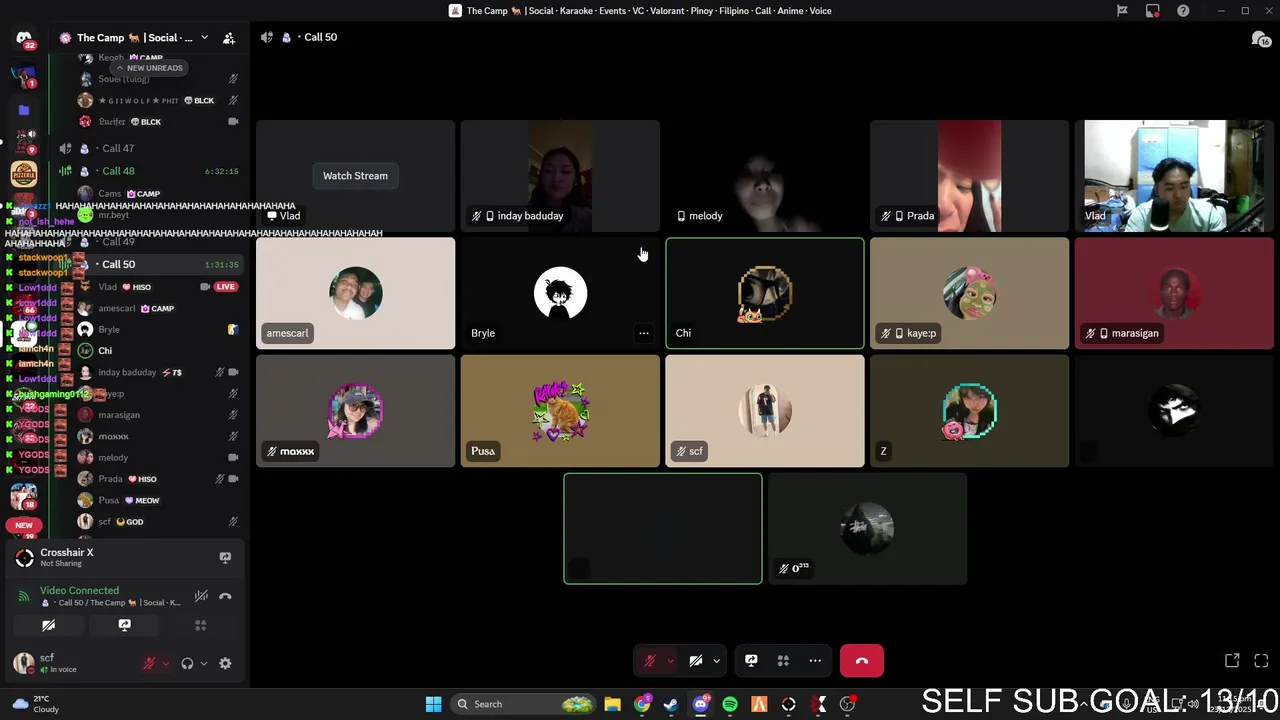Pop out the call window
1280x720 pixels.
point(1232,661)
